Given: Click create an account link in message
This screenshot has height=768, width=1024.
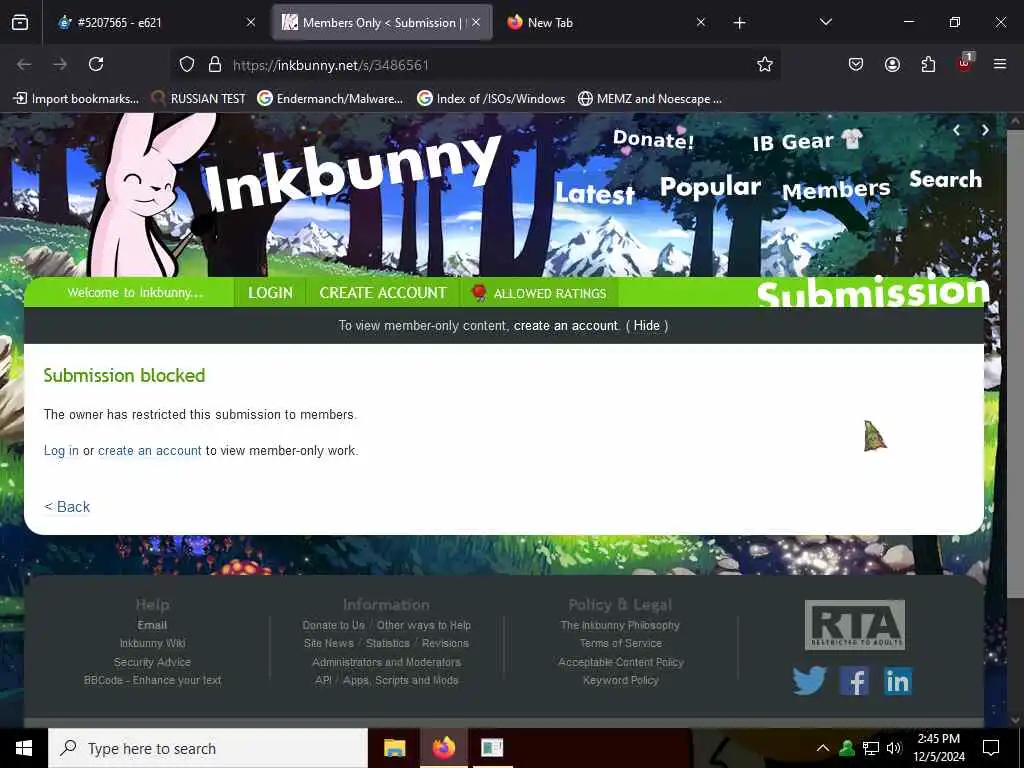Looking at the screenshot, I should pyautogui.click(x=150, y=451).
